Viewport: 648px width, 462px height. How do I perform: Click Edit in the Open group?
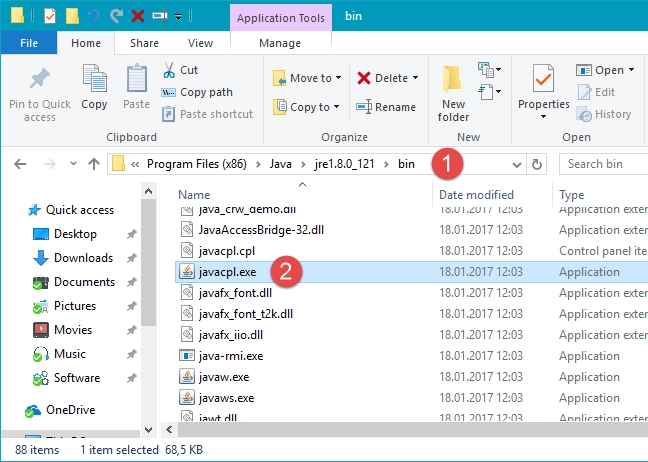click(x=596, y=92)
